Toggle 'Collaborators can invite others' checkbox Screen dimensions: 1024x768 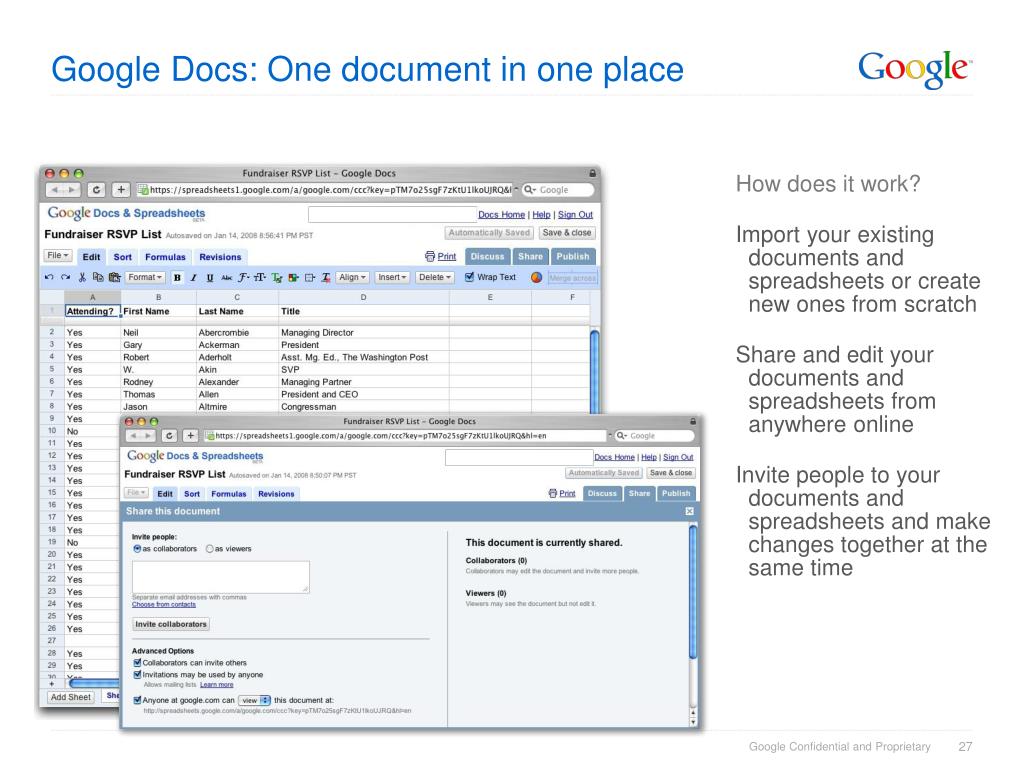pyautogui.click(x=137, y=663)
